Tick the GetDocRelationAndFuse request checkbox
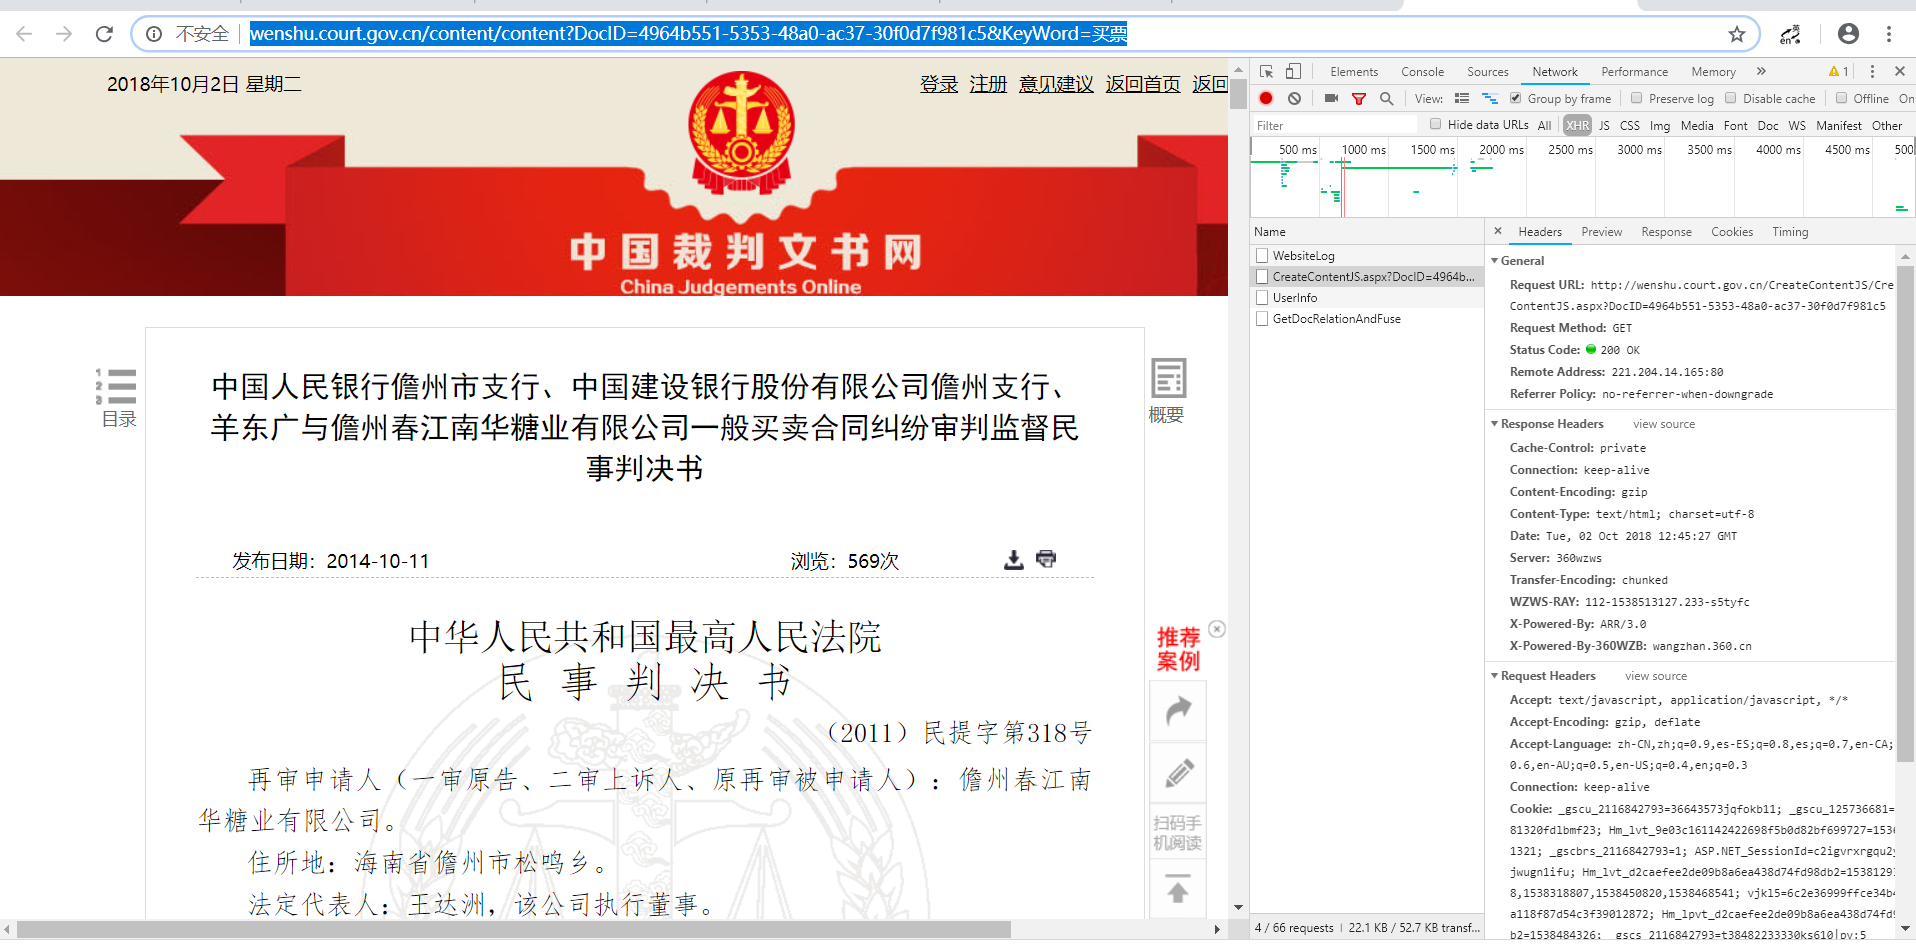Screen dimensions: 1916x947 [x=1262, y=319]
